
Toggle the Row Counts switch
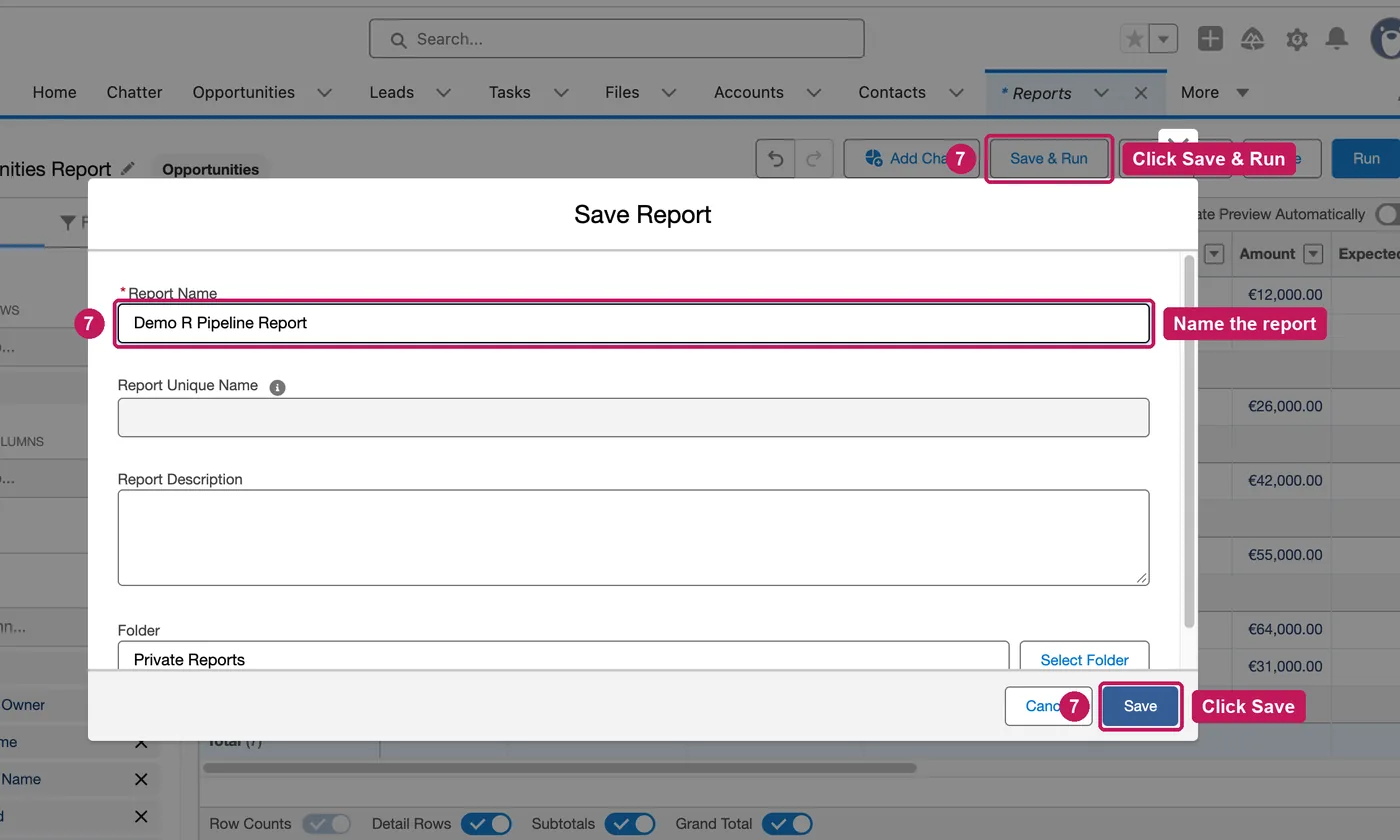click(327, 824)
